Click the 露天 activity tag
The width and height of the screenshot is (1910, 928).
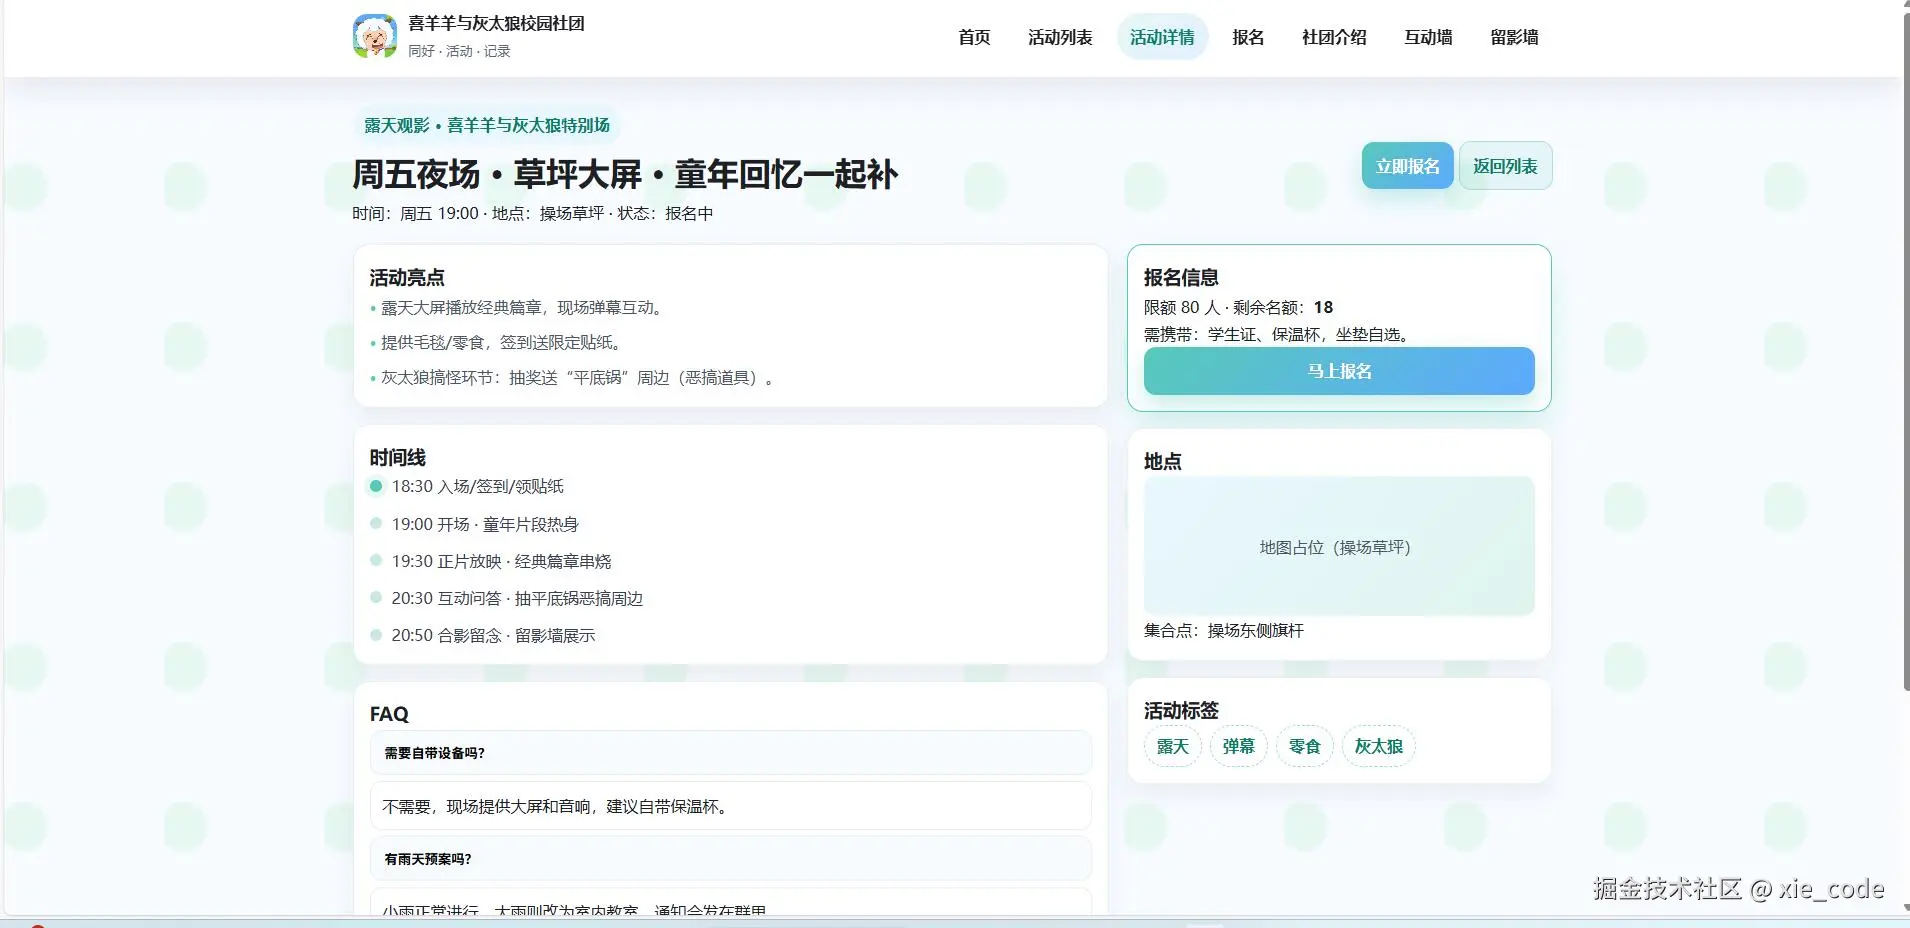point(1172,746)
